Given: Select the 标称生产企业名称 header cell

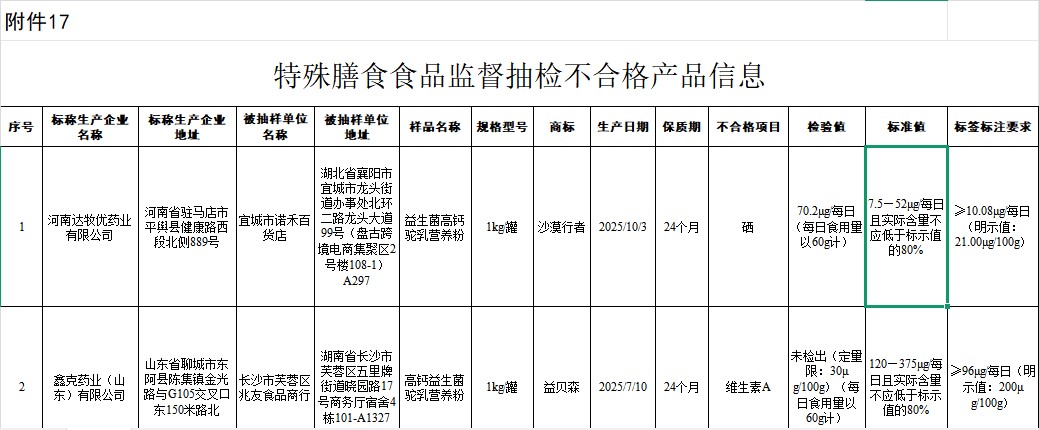Looking at the screenshot, I should (89, 127).
